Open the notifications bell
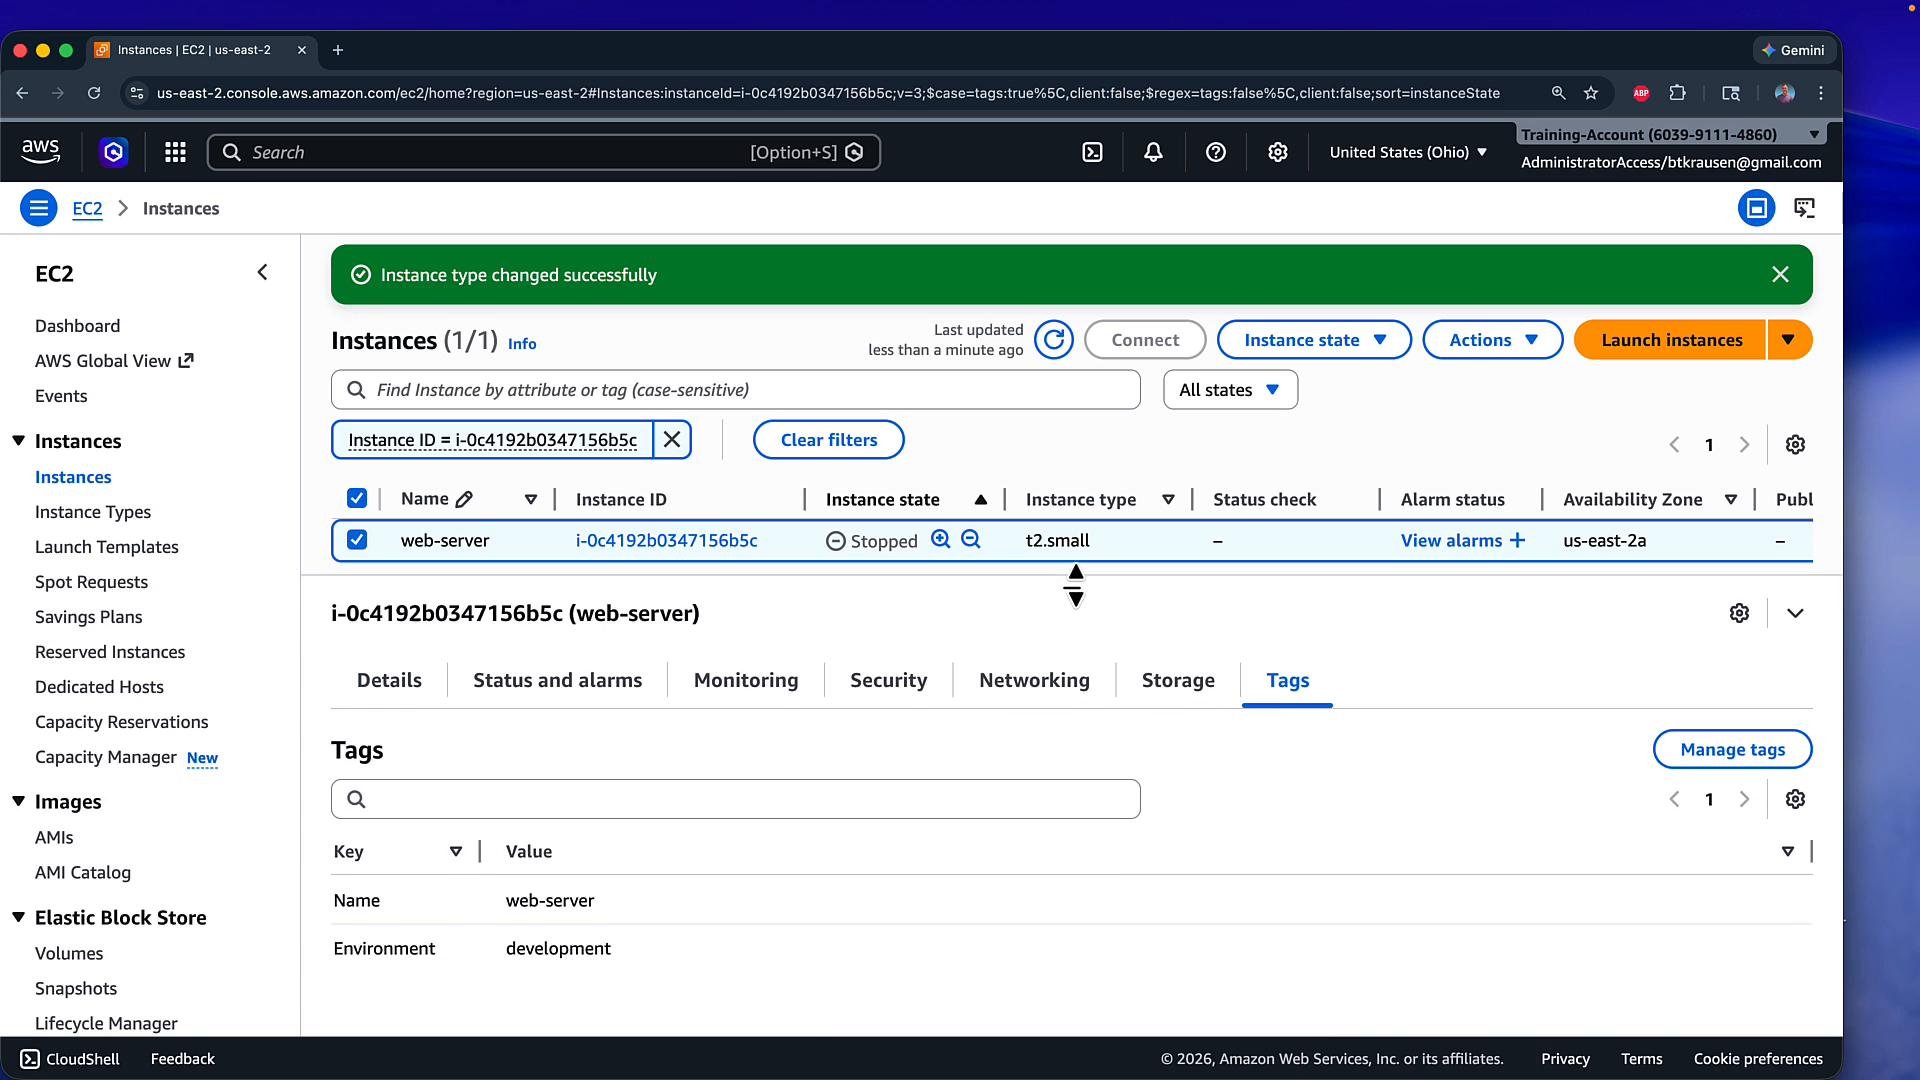Image resolution: width=1920 pixels, height=1080 pixels. pos(1153,152)
